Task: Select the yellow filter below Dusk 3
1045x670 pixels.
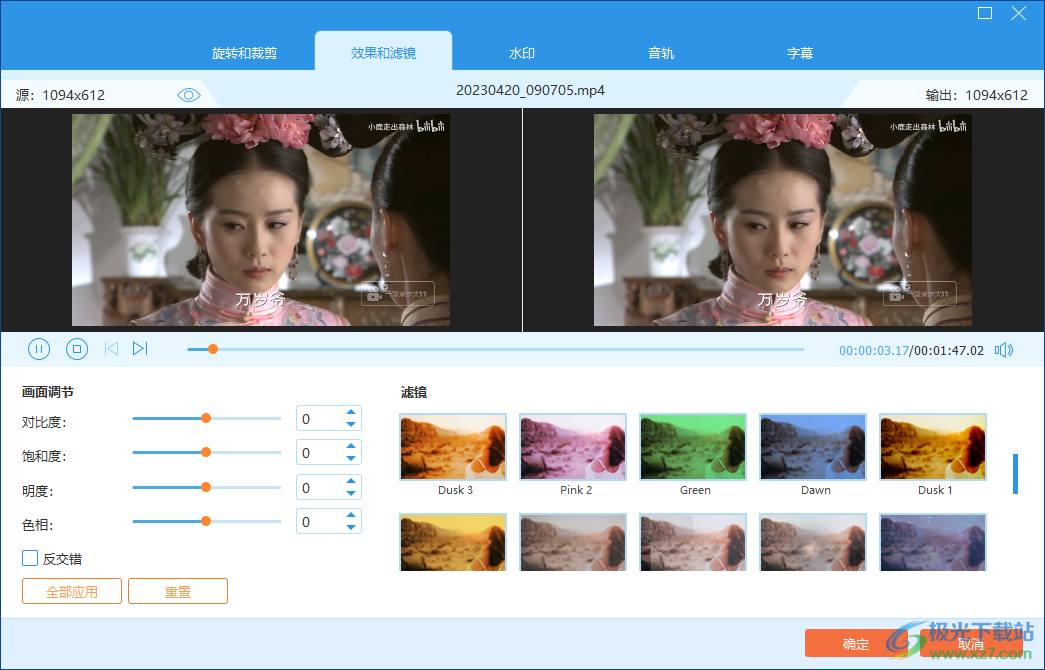Action: point(453,542)
